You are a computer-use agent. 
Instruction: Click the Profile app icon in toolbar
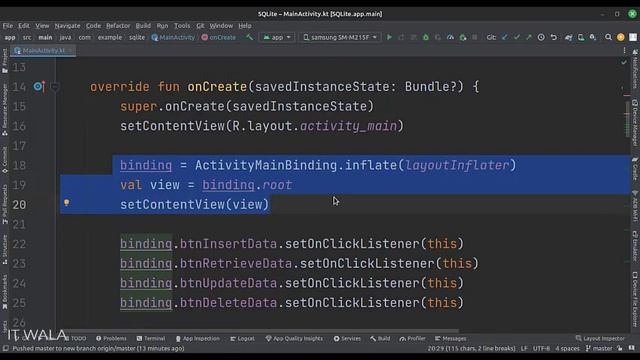pos(450,37)
